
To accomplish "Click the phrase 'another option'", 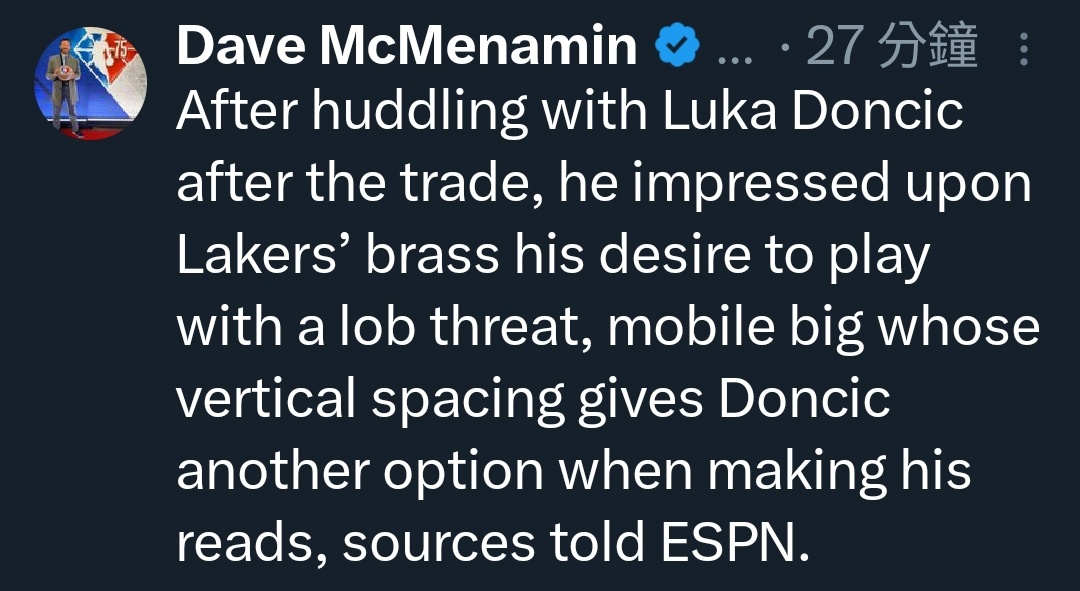I will tap(359, 471).
